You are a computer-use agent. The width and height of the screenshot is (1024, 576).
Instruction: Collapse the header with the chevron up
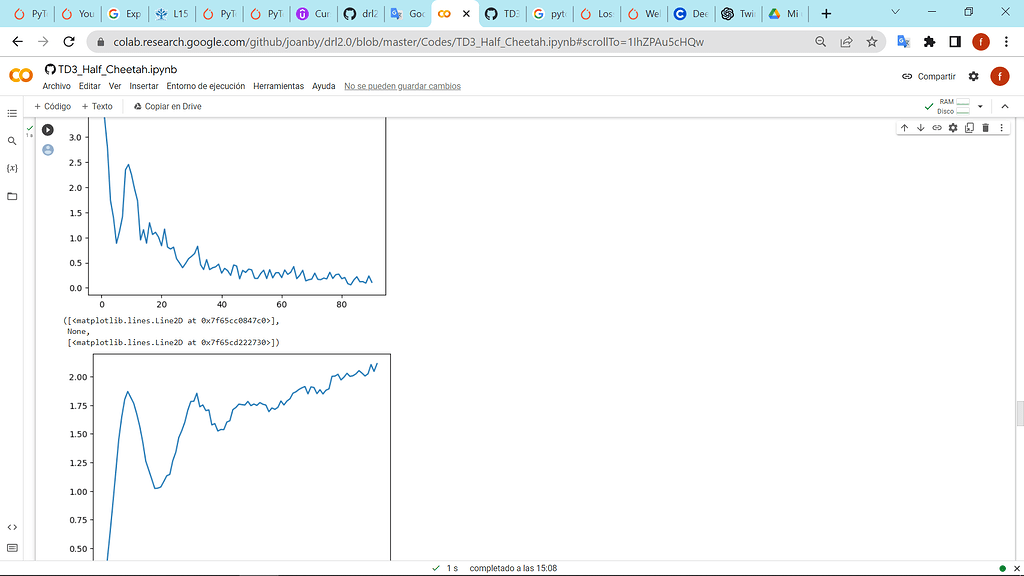tap(1005, 106)
